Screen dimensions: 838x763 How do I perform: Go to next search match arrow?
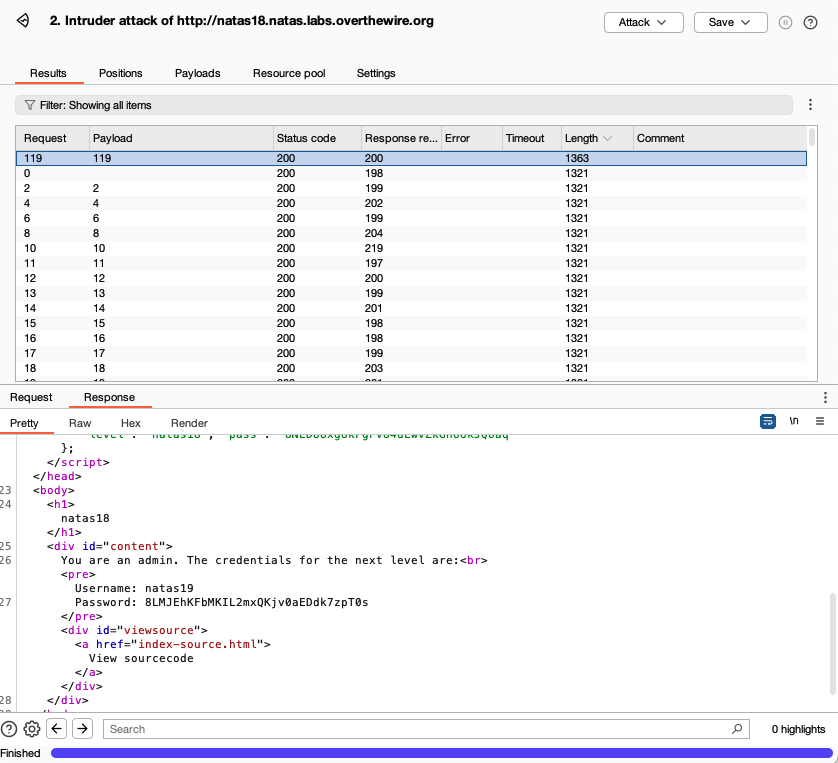pos(82,729)
